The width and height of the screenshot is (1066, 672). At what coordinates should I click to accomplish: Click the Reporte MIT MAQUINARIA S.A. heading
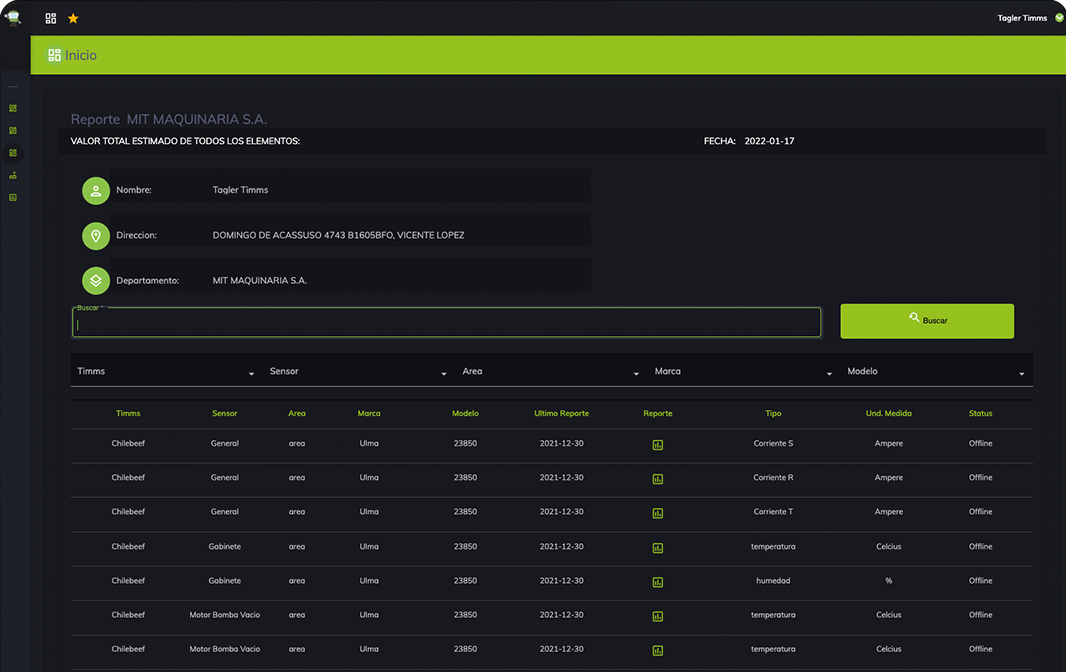pyautogui.click(x=169, y=119)
